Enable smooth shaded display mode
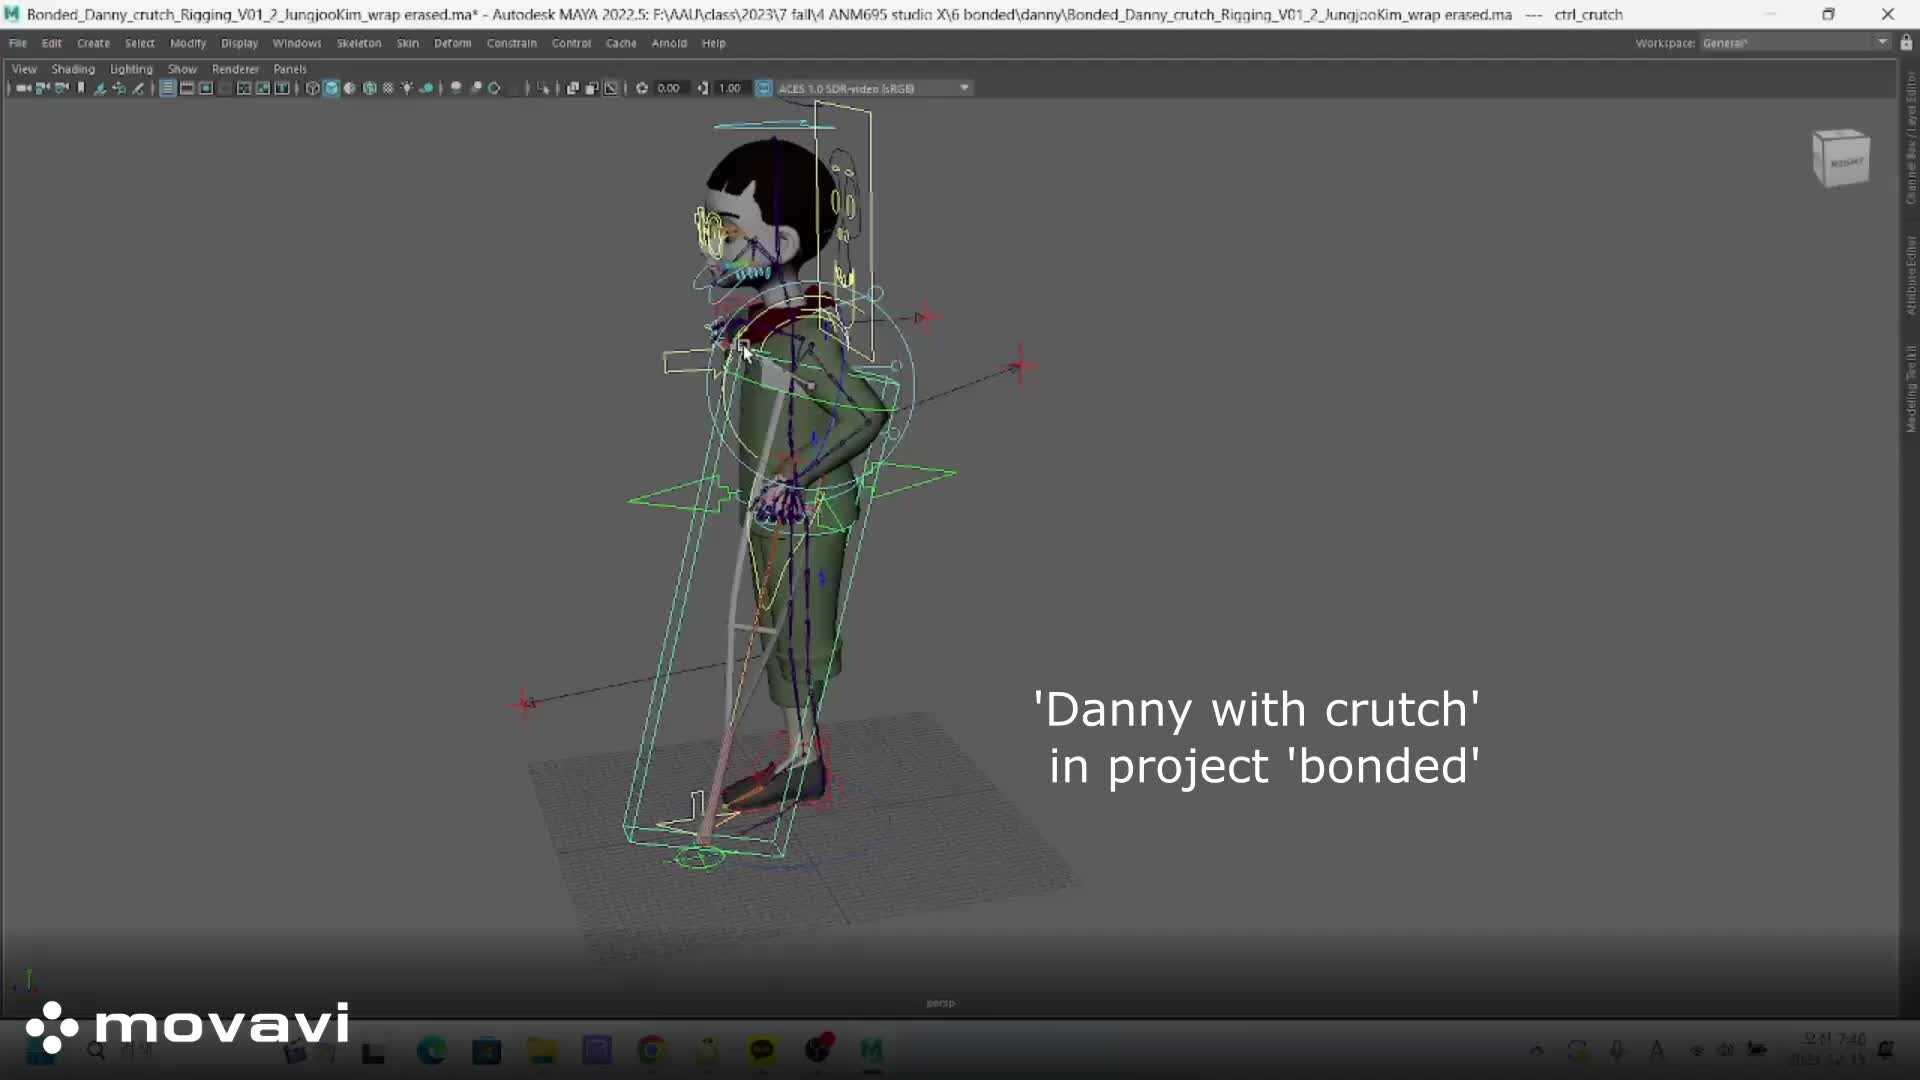The width and height of the screenshot is (1920, 1080). click(331, 88)
